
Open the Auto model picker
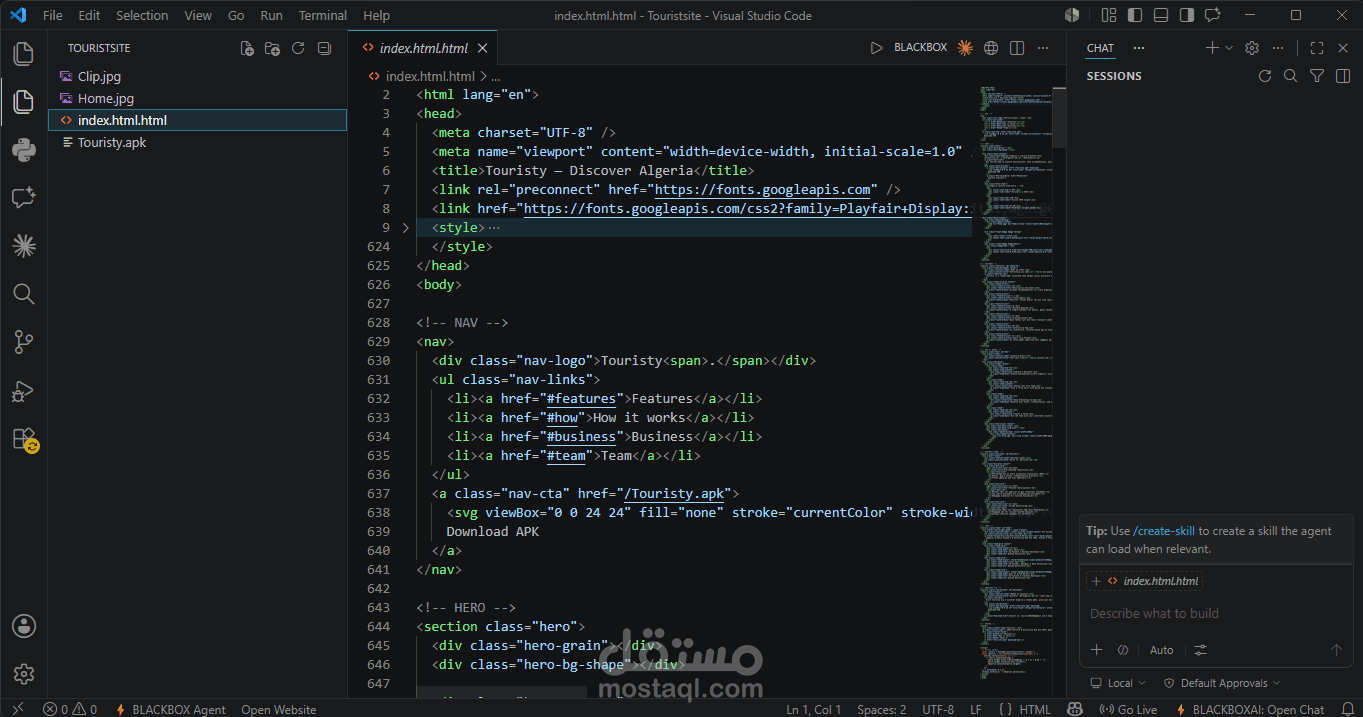(x=1161, y=650)
